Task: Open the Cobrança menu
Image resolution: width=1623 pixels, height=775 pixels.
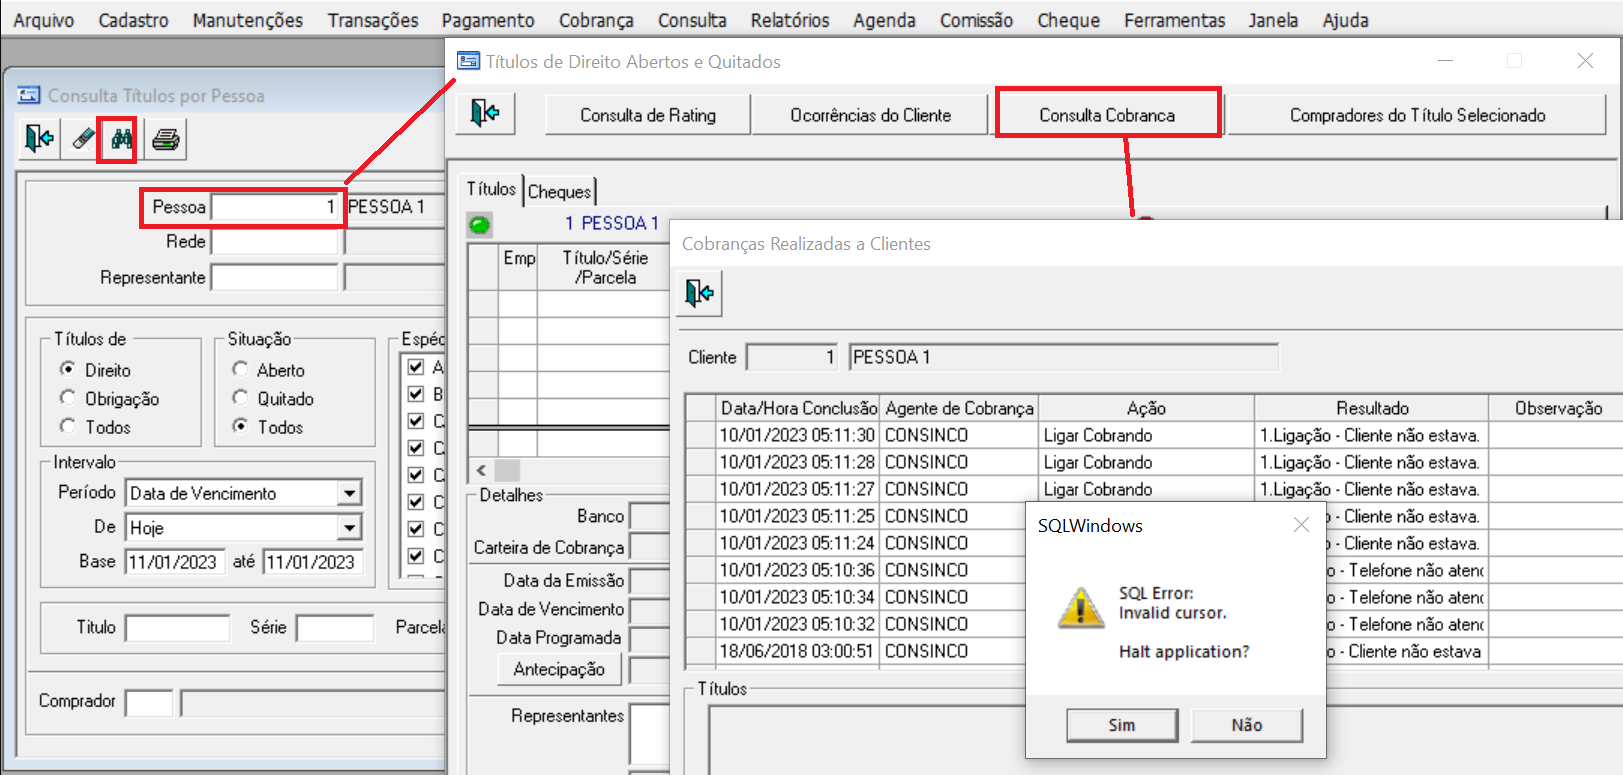Action: tap(596, 20)
